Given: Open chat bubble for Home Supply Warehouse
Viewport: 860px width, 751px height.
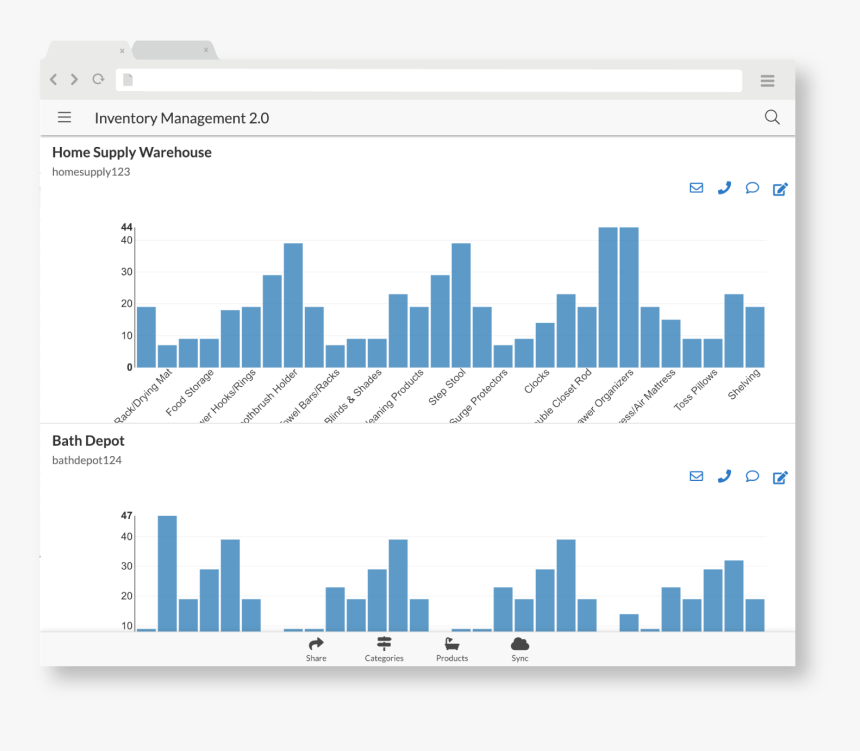Looking at the screenshot, I should point(752,188).
